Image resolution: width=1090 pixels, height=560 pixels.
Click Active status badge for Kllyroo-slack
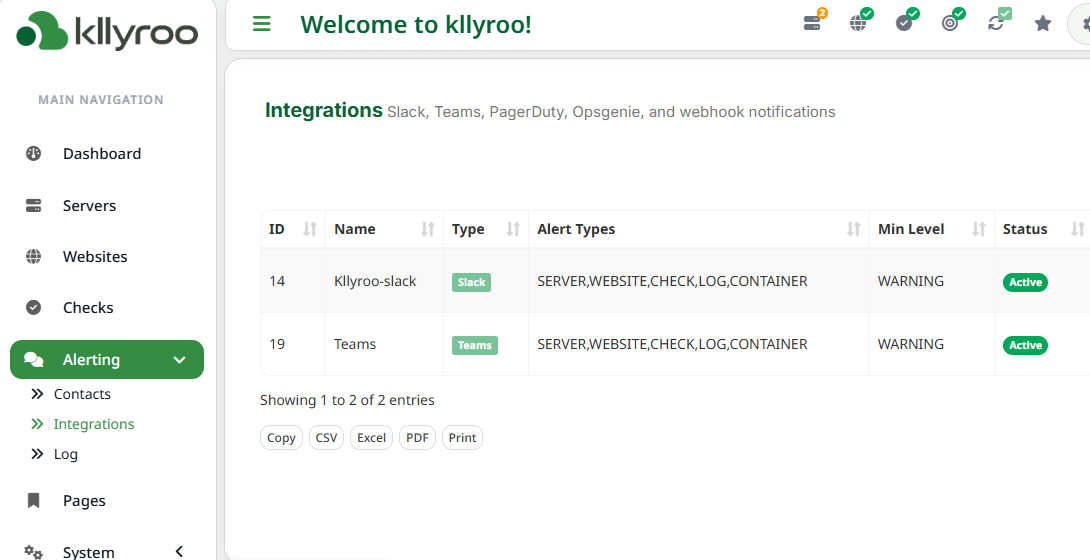[x=1025, y=282]
